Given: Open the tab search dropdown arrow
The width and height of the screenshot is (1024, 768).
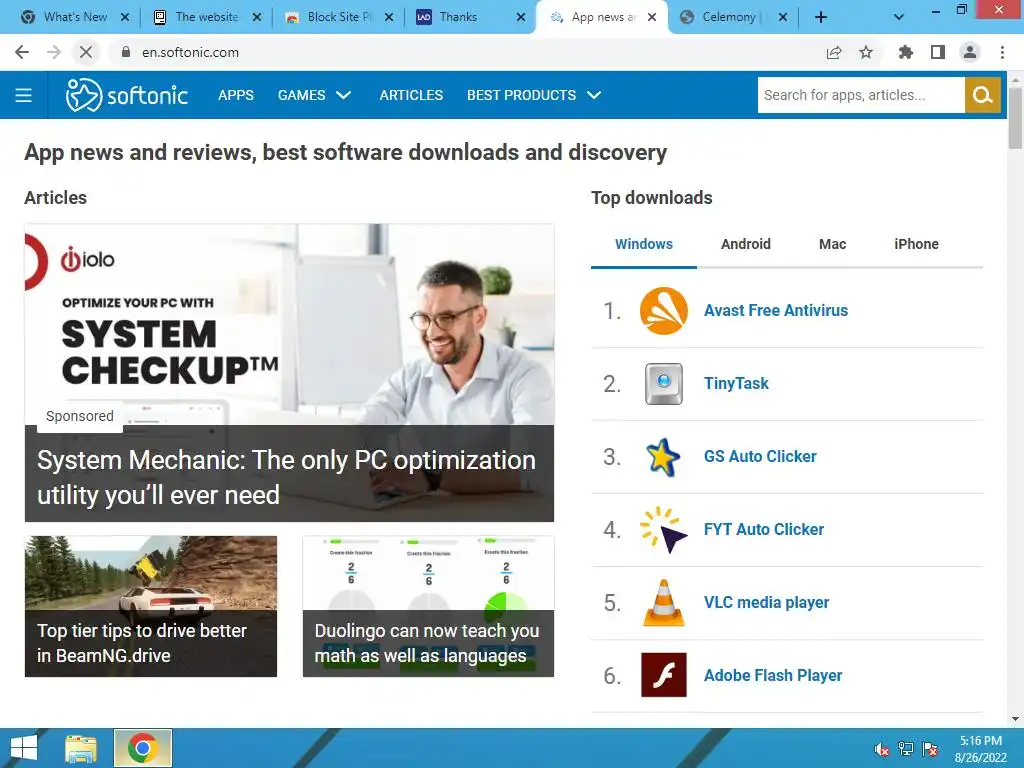Looking at the screenshot, I should [x=899, y=18].
